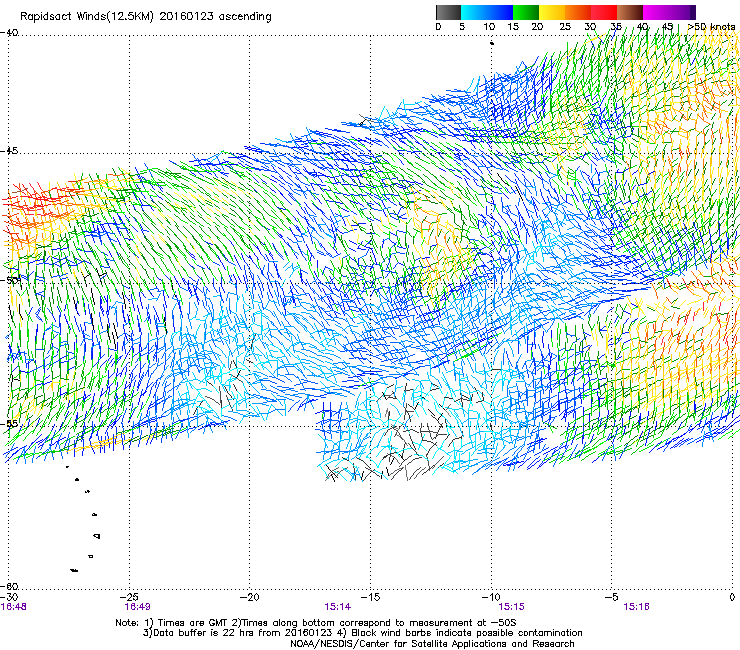Click the green 15-20 knots legend segment
740x650 pixels.
[526, 12]
